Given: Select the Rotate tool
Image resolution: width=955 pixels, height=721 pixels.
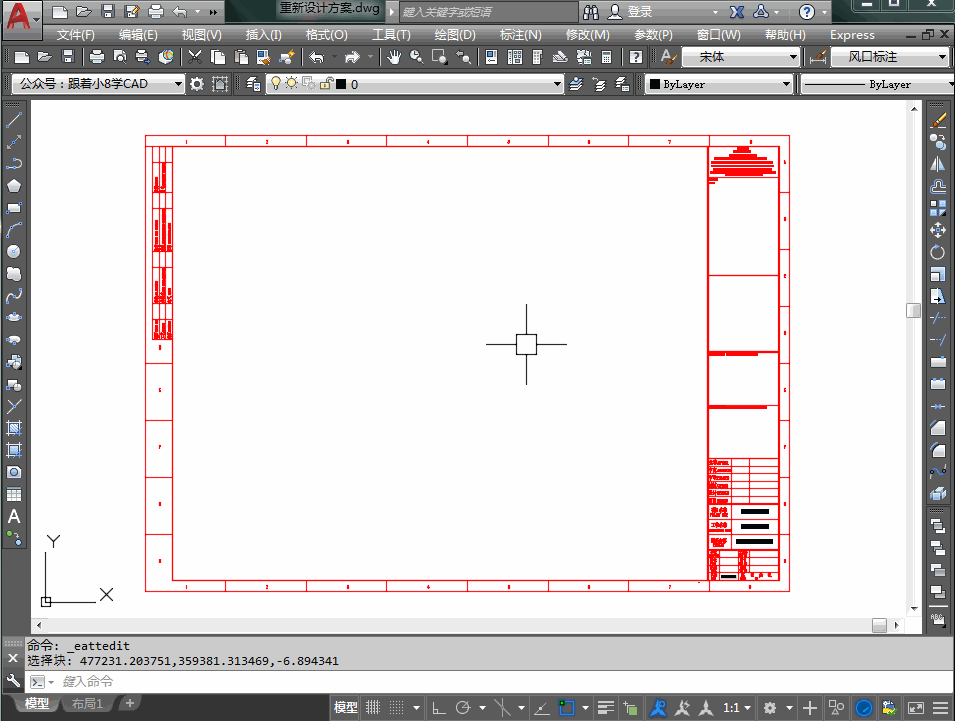Looking at the screenshot, I should [938, 252].
